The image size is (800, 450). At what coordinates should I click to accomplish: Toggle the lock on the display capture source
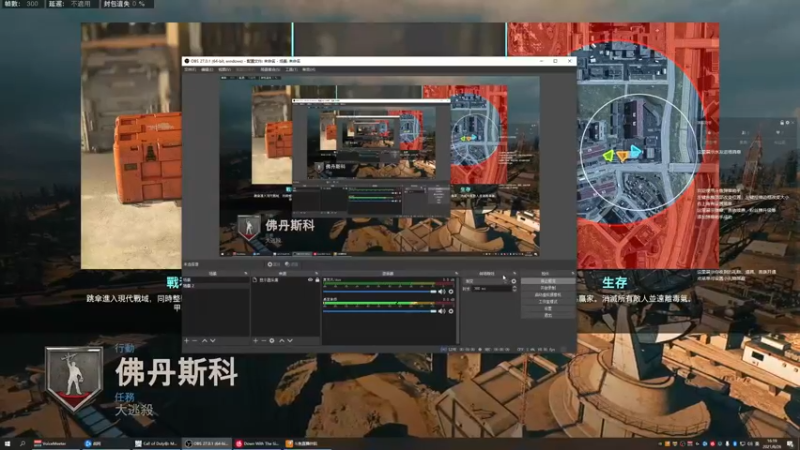(317, 280)
